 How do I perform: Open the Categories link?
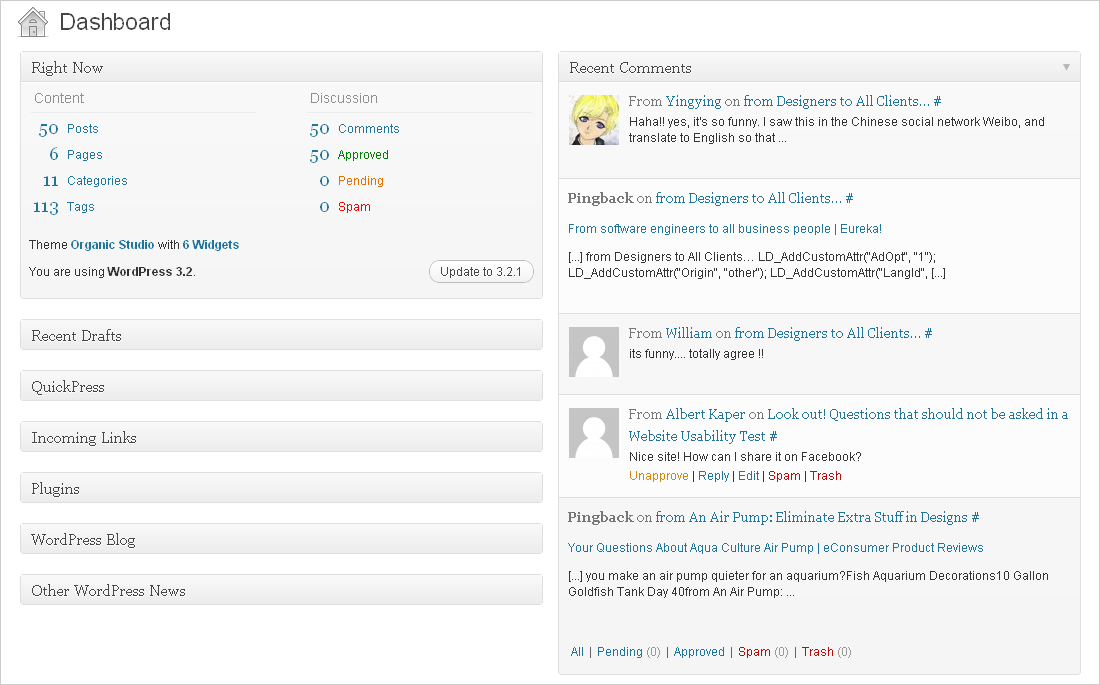tap(97, 180)
